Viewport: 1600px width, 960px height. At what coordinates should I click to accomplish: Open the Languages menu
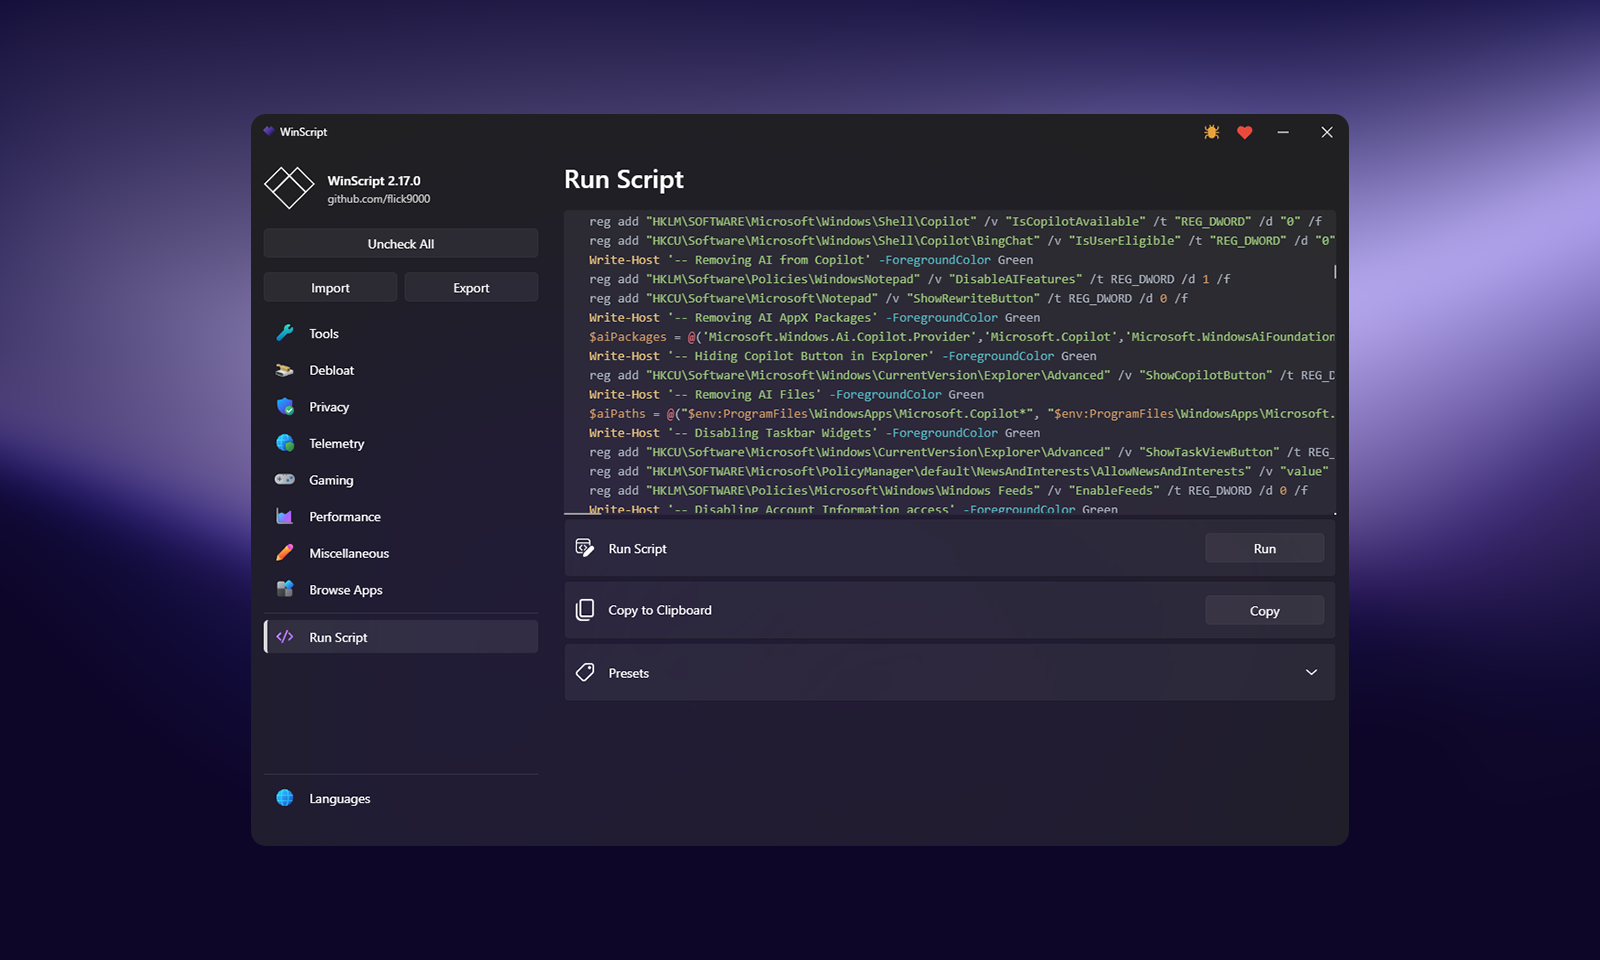pyautogui.click(x=401, y=798)
